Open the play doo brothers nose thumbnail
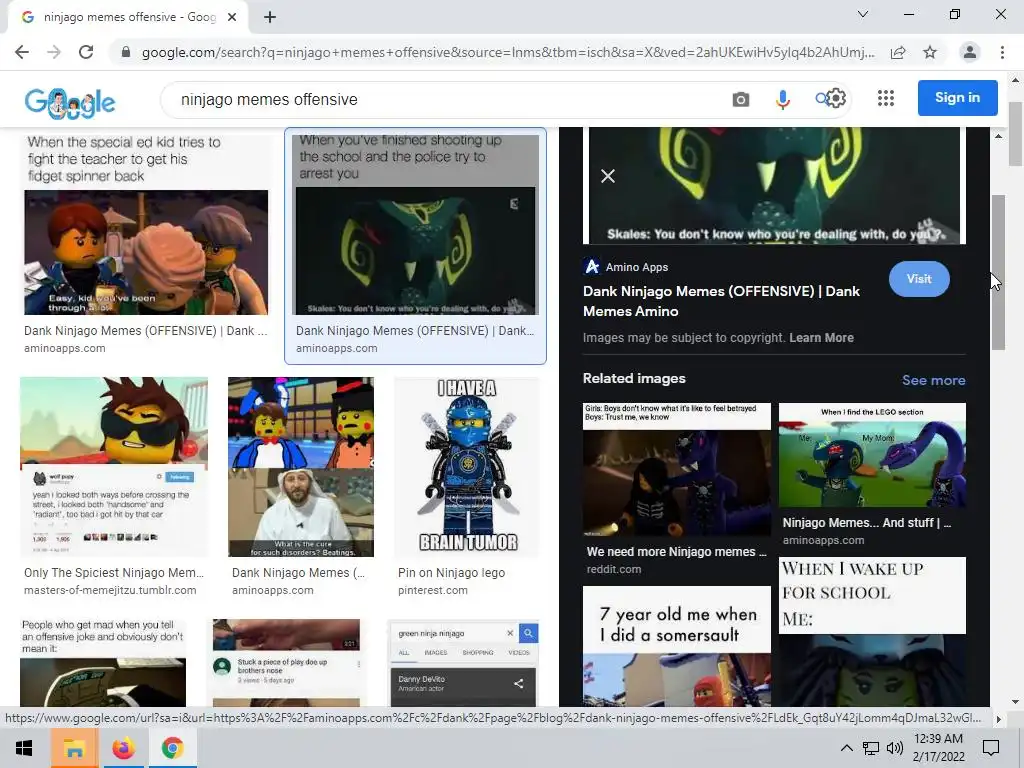Screen dimensions: 1024x768 tap(287, 664)
